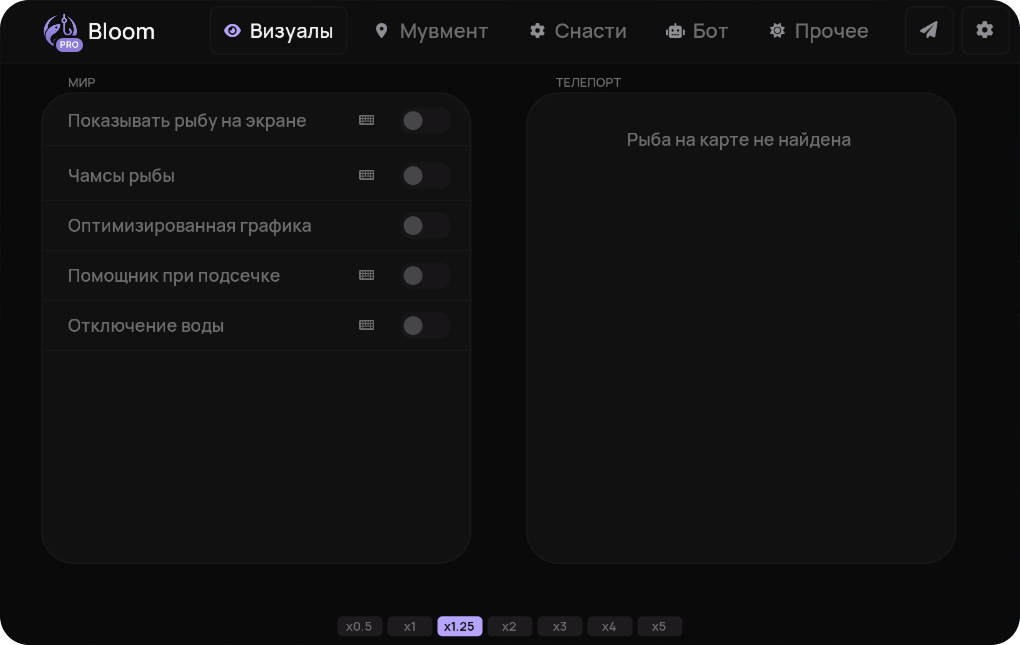Choose the x3 scale option

[x=559, y=626]
